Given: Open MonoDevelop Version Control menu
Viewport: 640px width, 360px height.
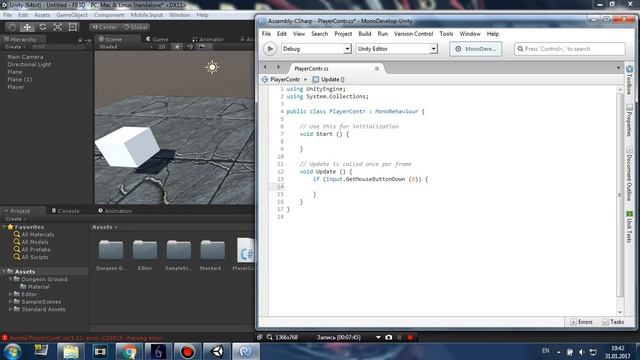Looking at the screenshot, I should click(413, 34).
